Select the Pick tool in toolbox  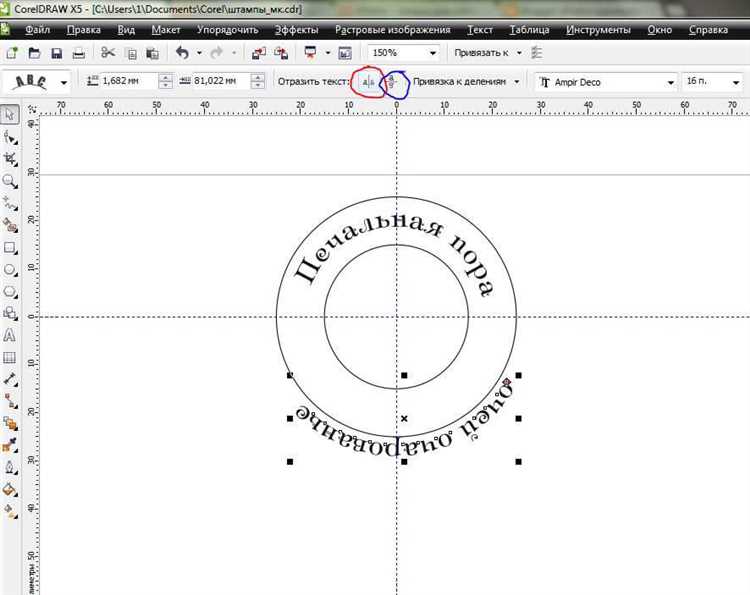(10, 115)
